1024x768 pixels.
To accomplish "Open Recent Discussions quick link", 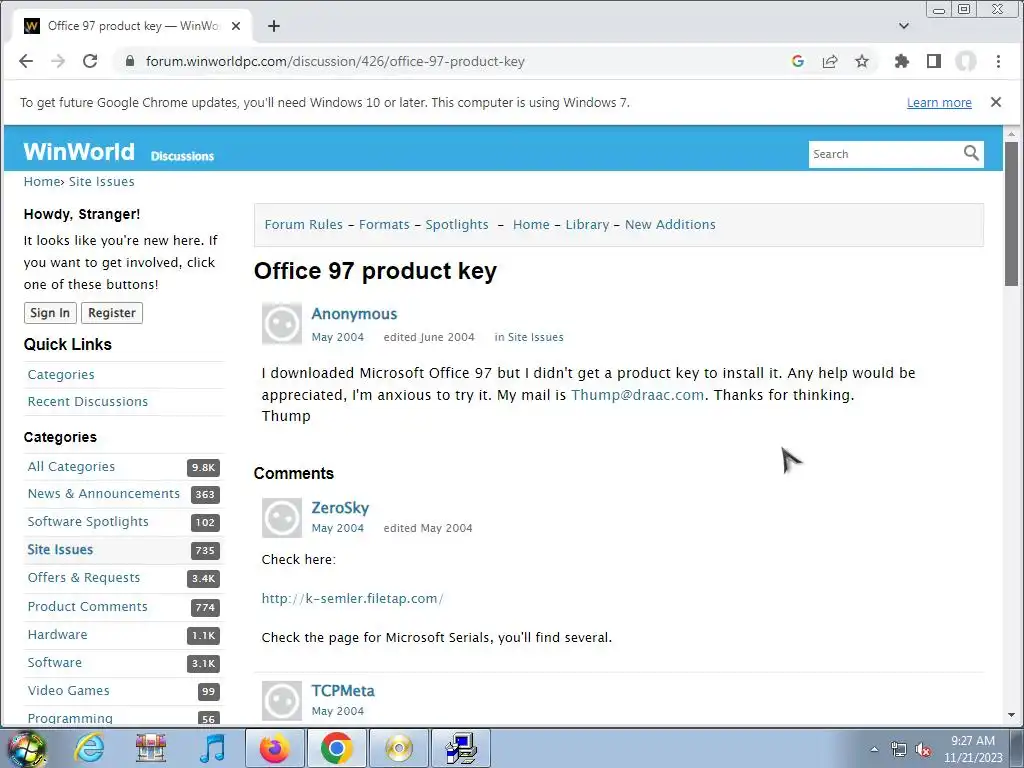I will click(x=88, y=402).
